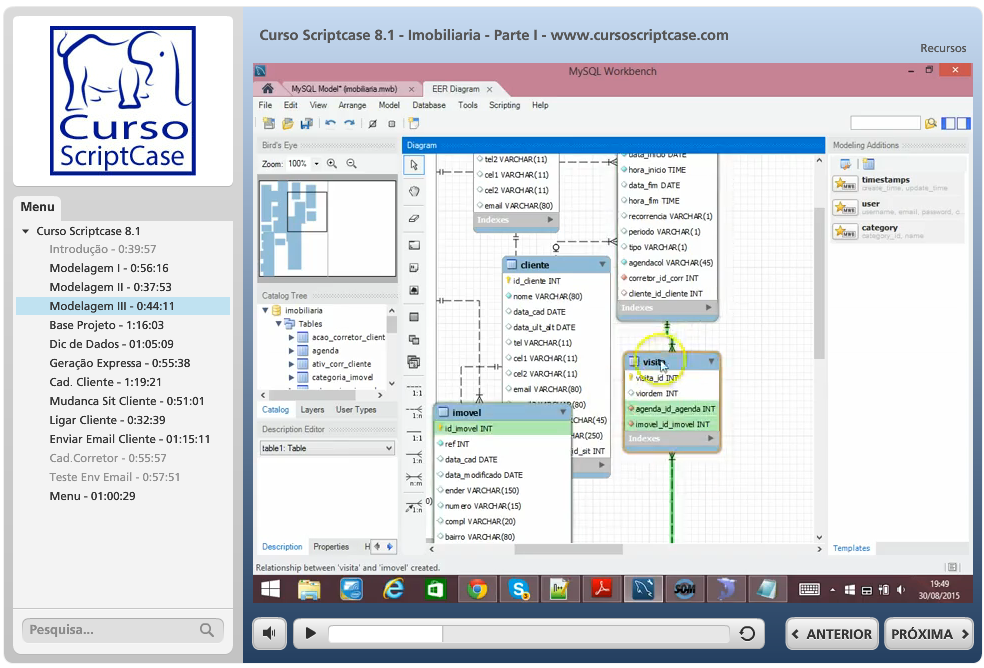
Task: Expand the acao_corretor_client table node
Action: tap(291, 337)
